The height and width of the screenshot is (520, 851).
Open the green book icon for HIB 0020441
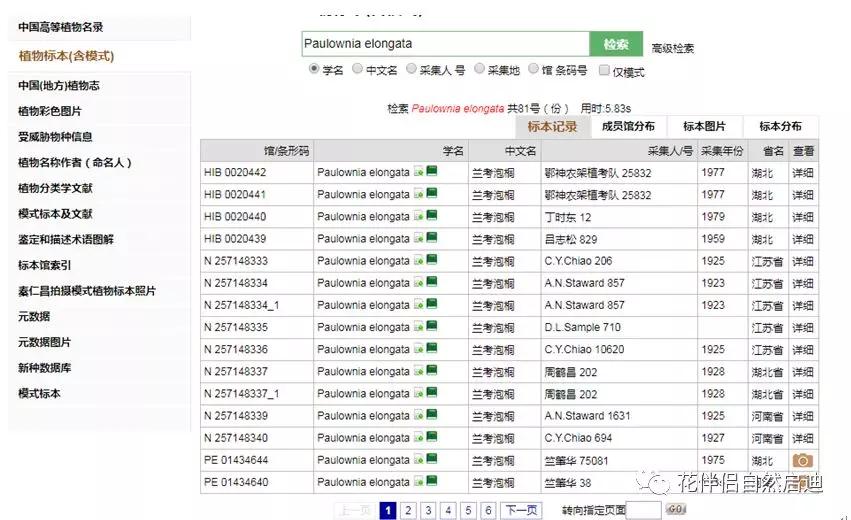click(x=431, y=193)
